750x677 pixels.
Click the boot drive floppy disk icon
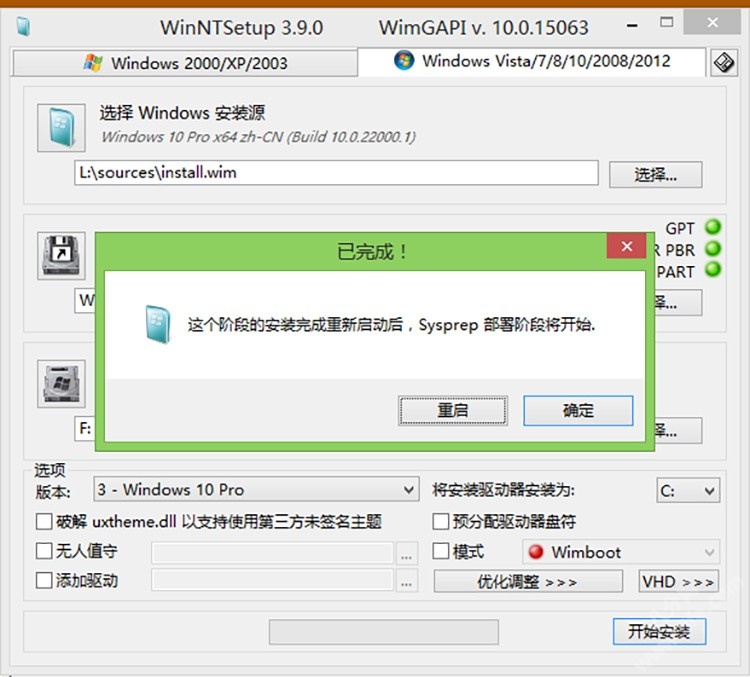[x=61, y=255]
